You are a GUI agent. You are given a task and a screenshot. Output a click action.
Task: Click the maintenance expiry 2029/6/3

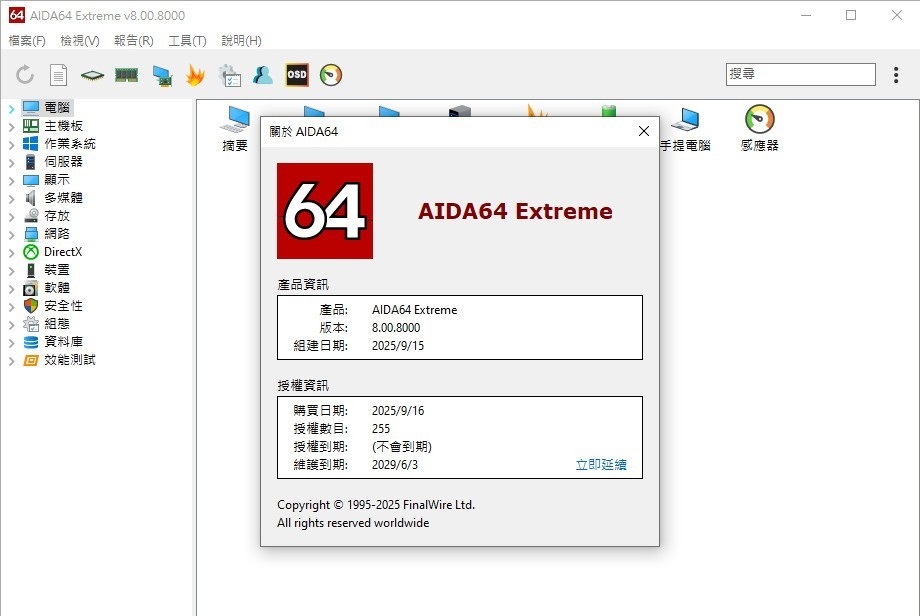pos(395,465)
